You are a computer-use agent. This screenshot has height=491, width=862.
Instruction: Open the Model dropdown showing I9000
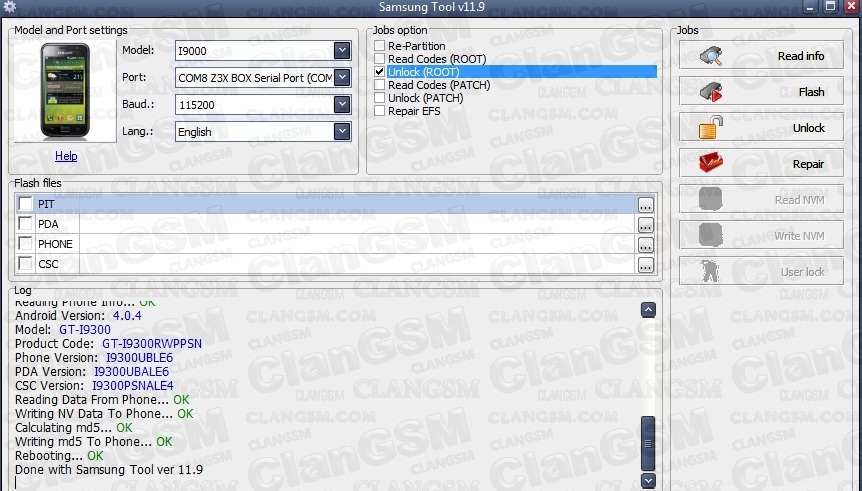pos(342,51)
